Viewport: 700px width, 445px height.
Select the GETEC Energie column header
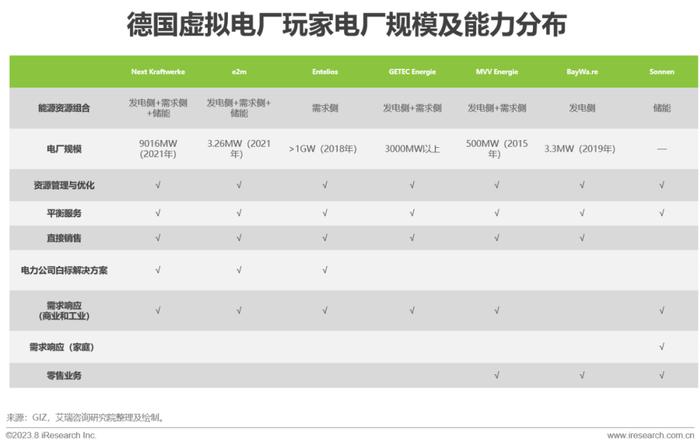point(412,71)
